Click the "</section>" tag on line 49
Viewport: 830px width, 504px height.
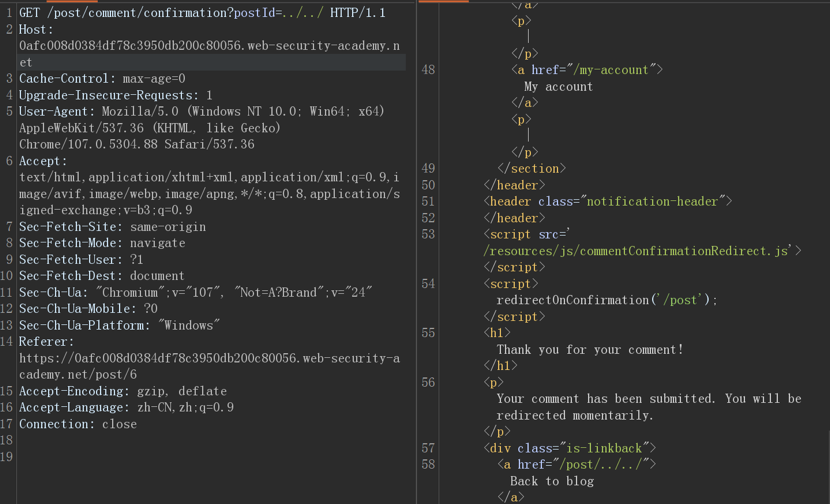coord(531,168)
